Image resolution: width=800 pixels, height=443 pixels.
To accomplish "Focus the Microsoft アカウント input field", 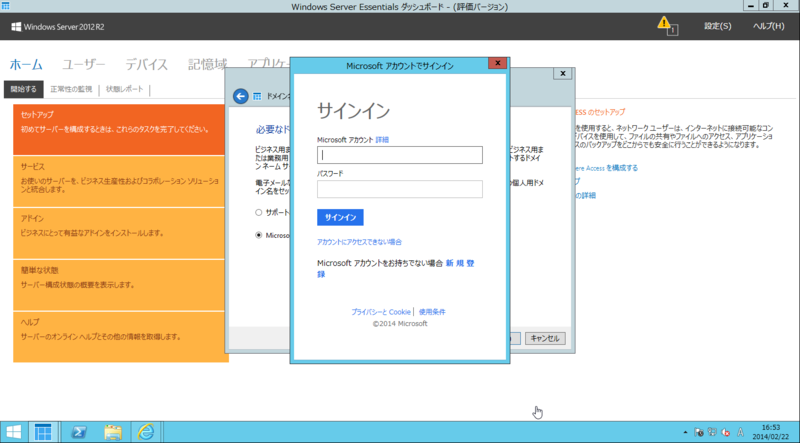I will pos(399,155).
